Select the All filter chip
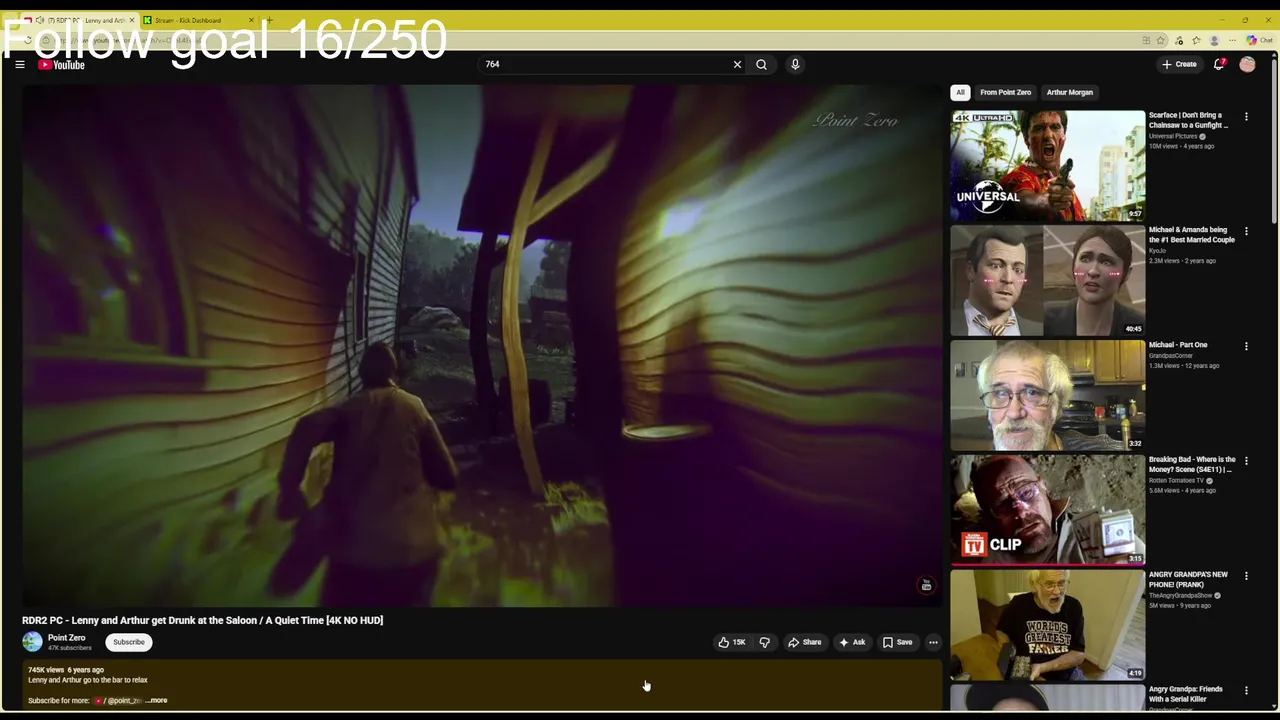The width and height of the screenshot is (1280, 720). tap(960, 92)
